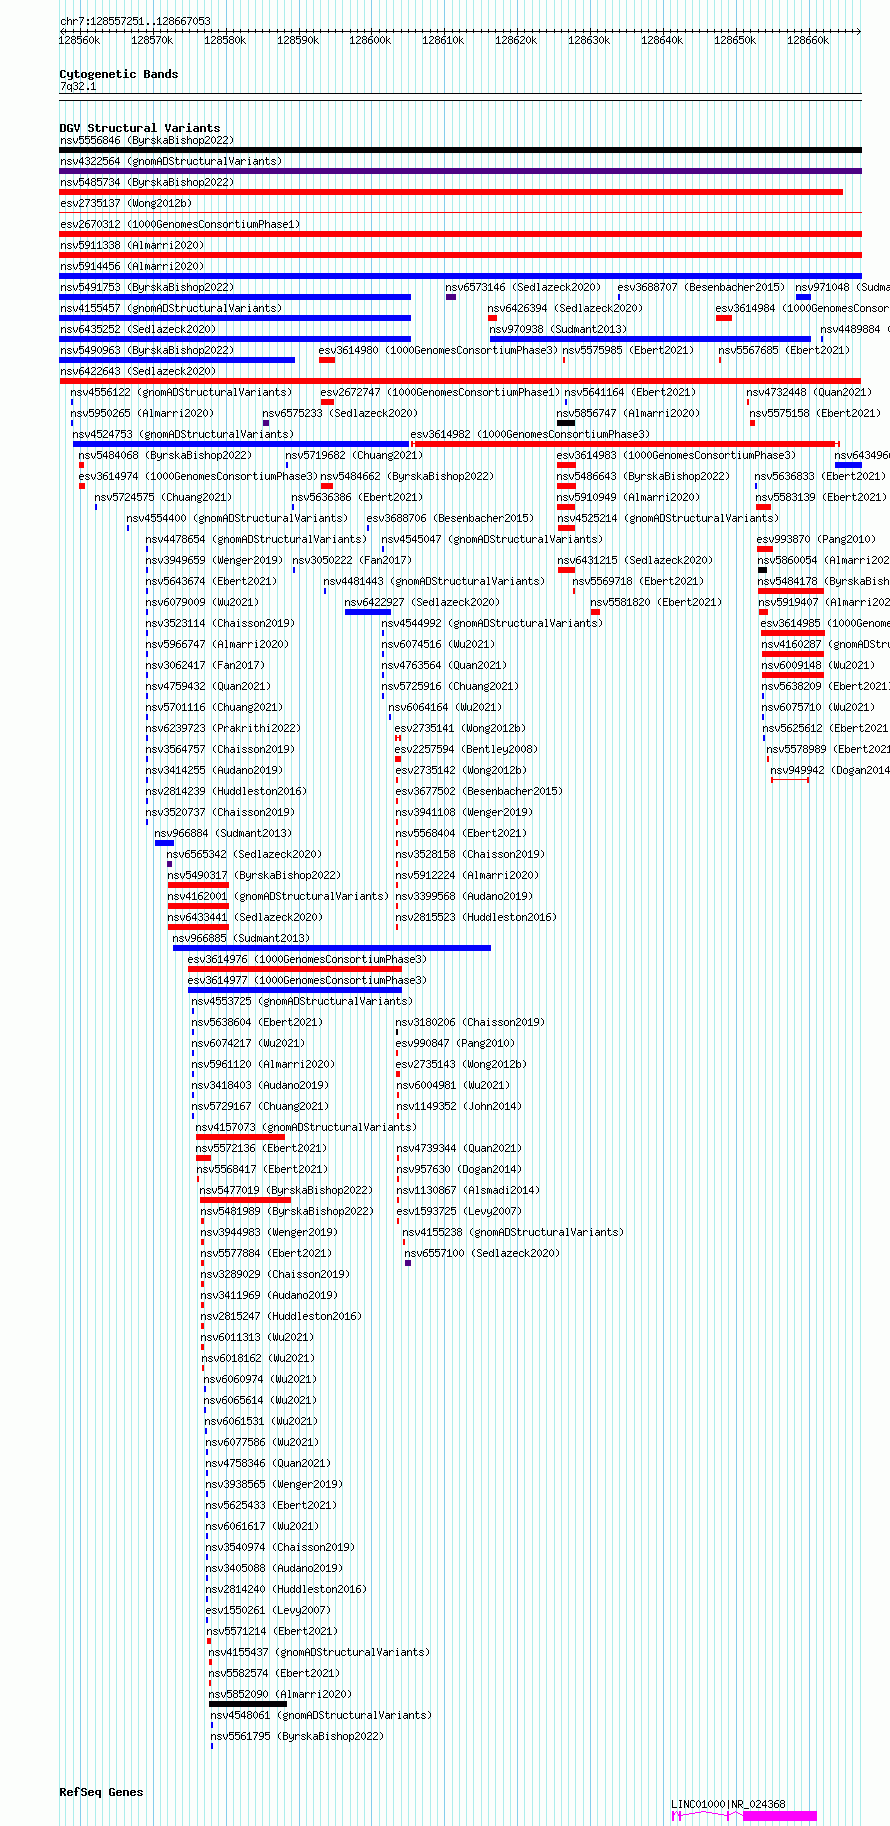This screenshot has height=1826, width=890.
Task: Click blue bar under nsv5914456 (Almarri2020)
Action: click(x=460, y=276)
